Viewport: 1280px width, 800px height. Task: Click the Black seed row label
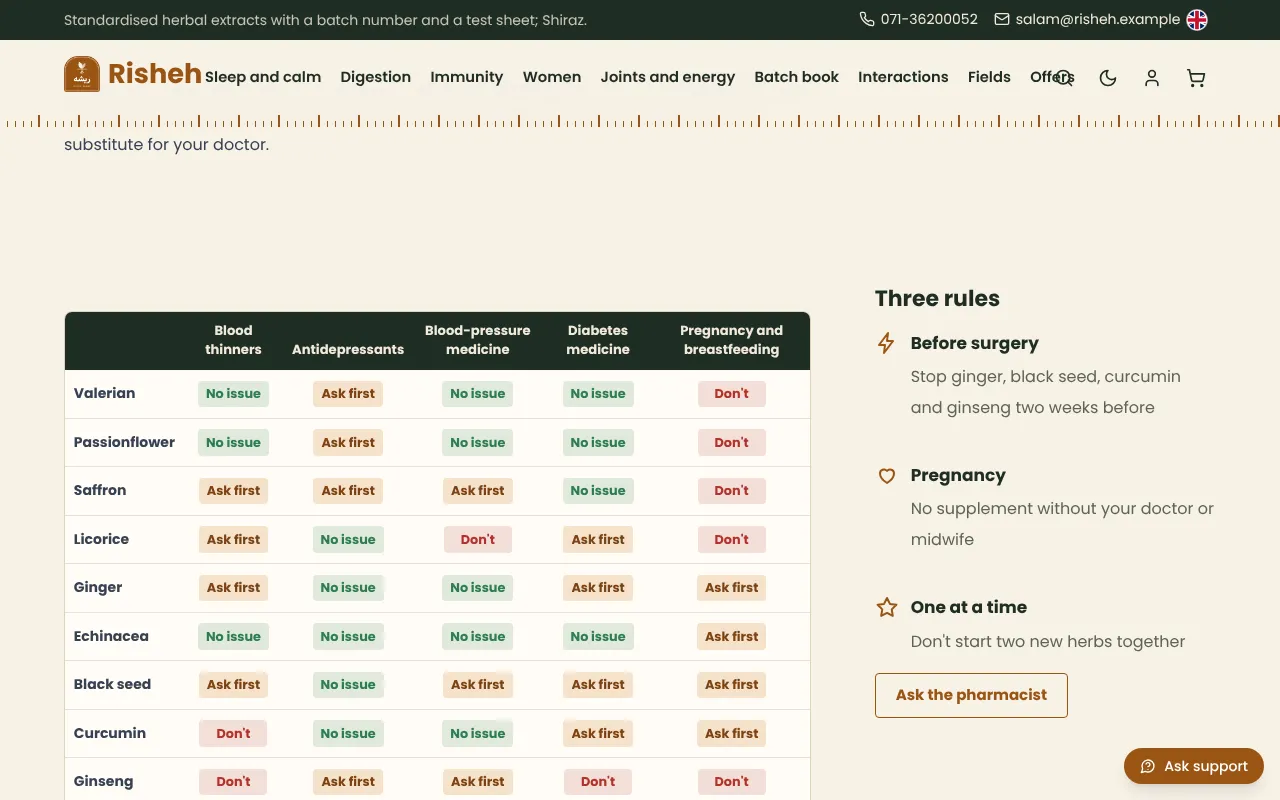coord(112,684)
